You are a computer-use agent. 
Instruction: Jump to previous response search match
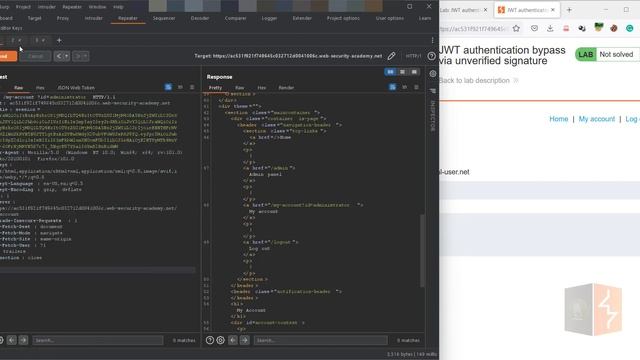(233, 340)
